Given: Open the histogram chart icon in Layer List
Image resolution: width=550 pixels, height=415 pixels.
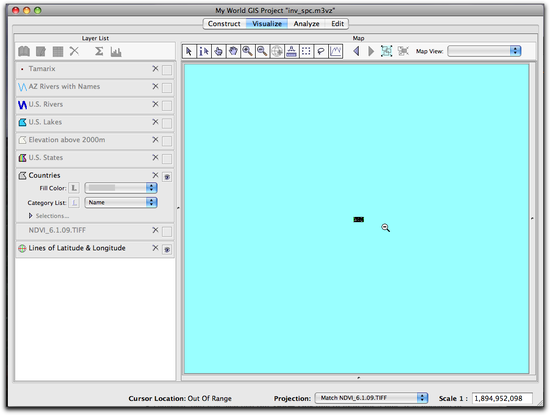Looking at the screenshot, I should [x=116, y=52].
